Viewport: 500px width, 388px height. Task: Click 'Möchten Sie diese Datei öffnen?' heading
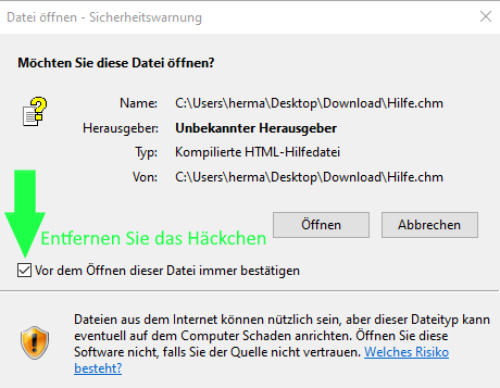pos(116,63)
